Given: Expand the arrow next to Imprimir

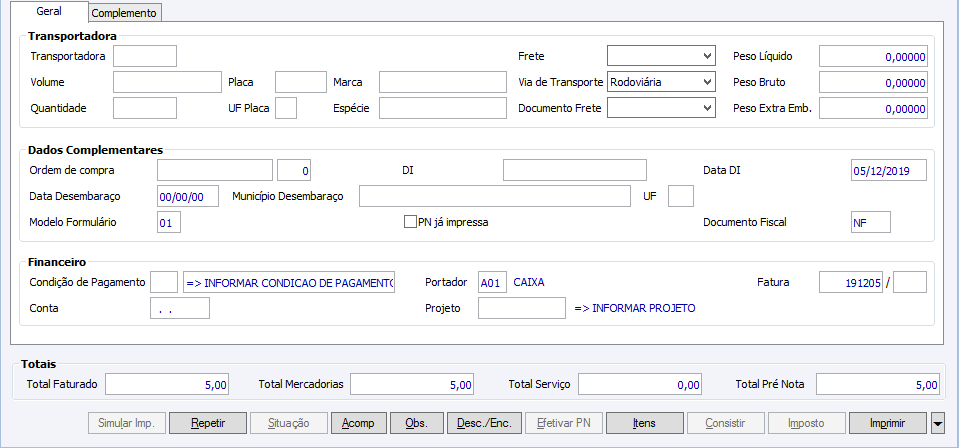Looking at the screenshot, I should (x=938, y=423).
